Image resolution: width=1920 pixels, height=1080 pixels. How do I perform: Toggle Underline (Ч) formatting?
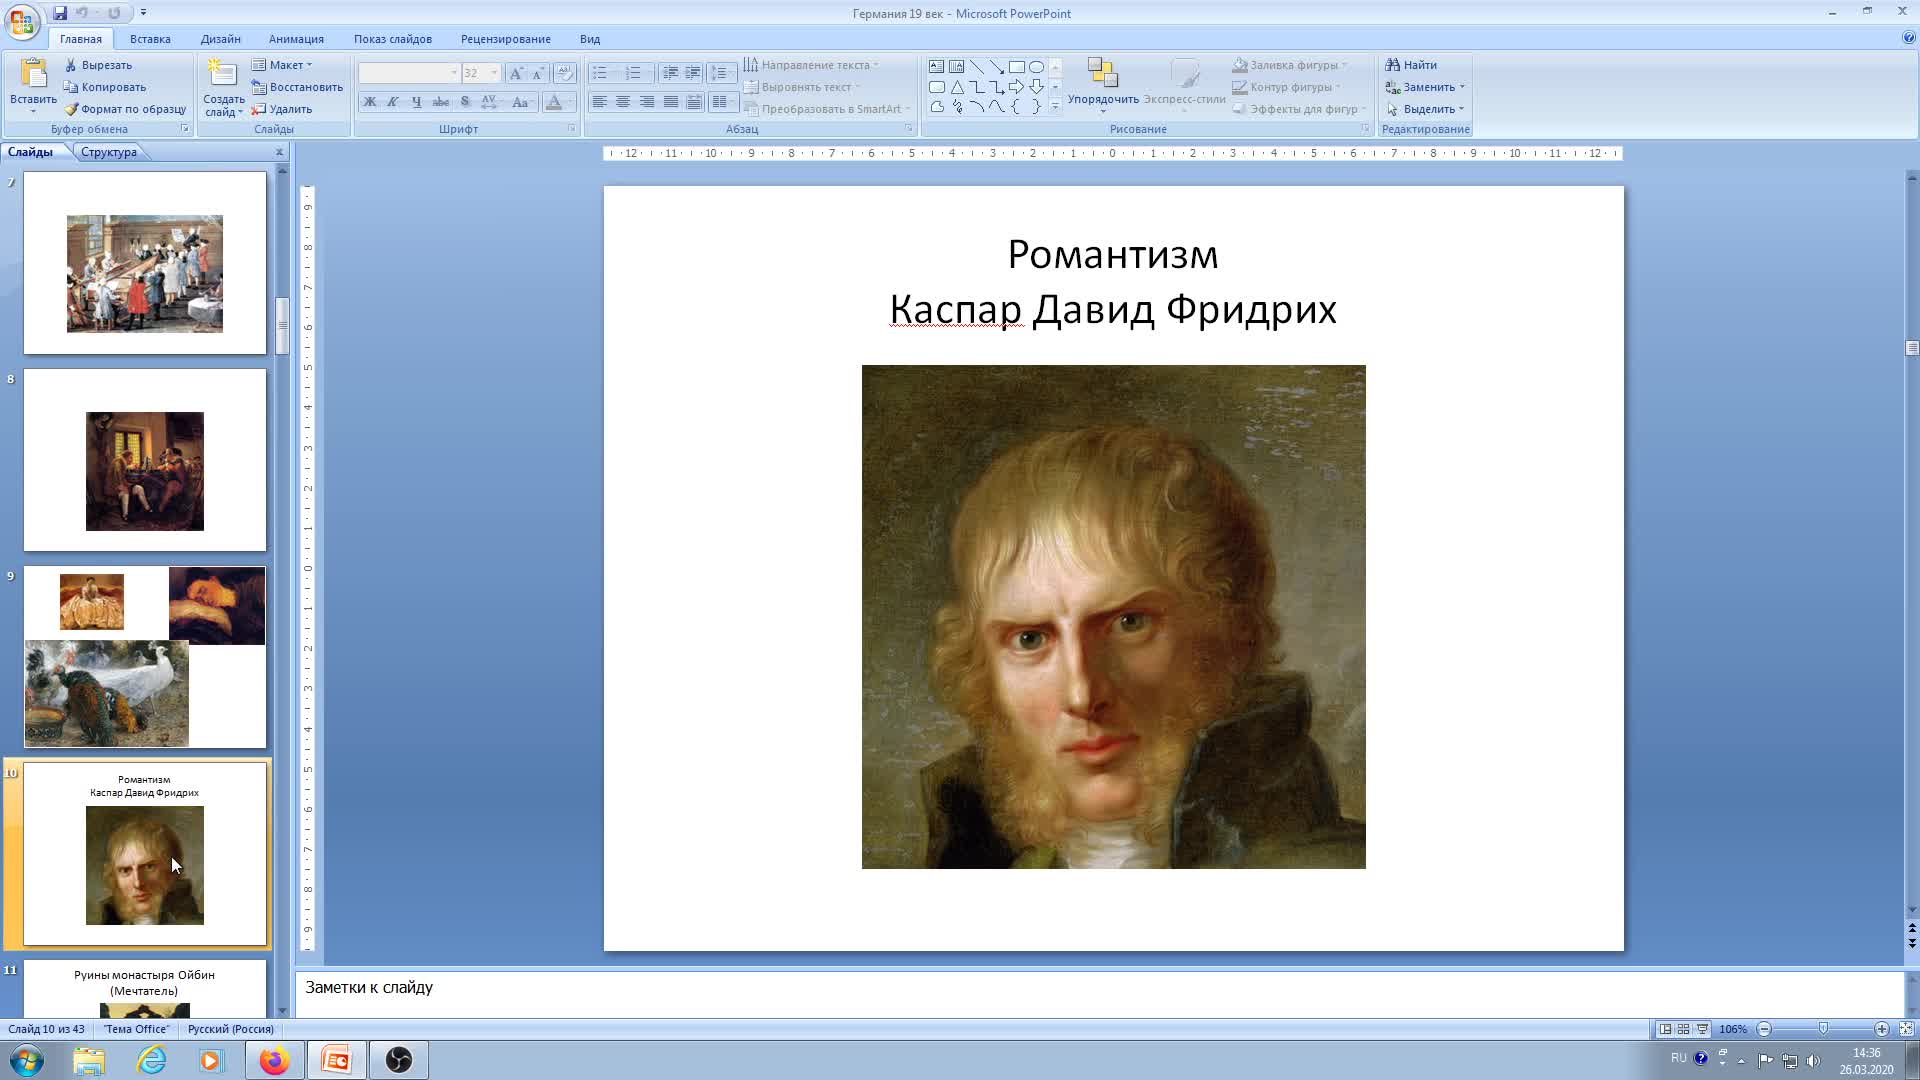416,102
